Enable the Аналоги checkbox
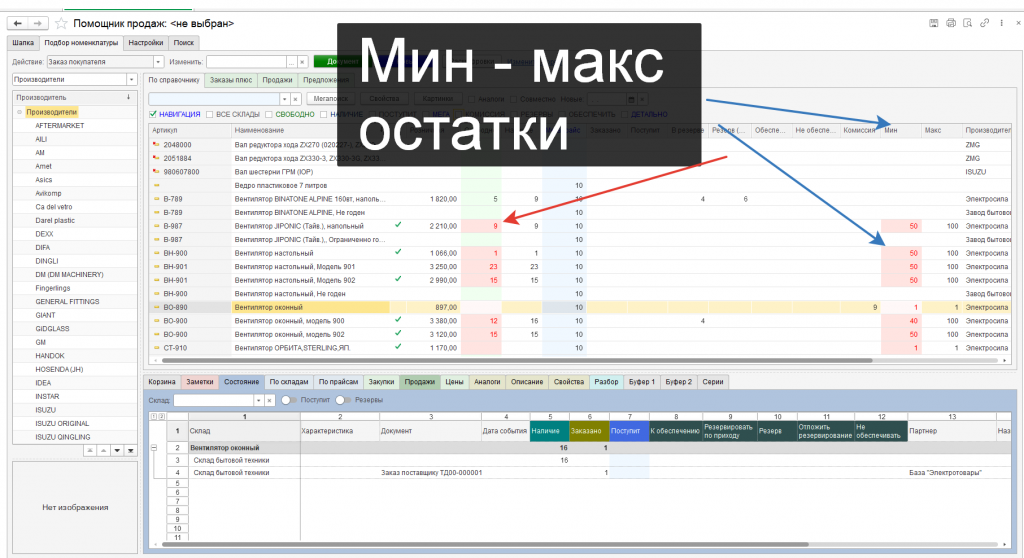 471,99
